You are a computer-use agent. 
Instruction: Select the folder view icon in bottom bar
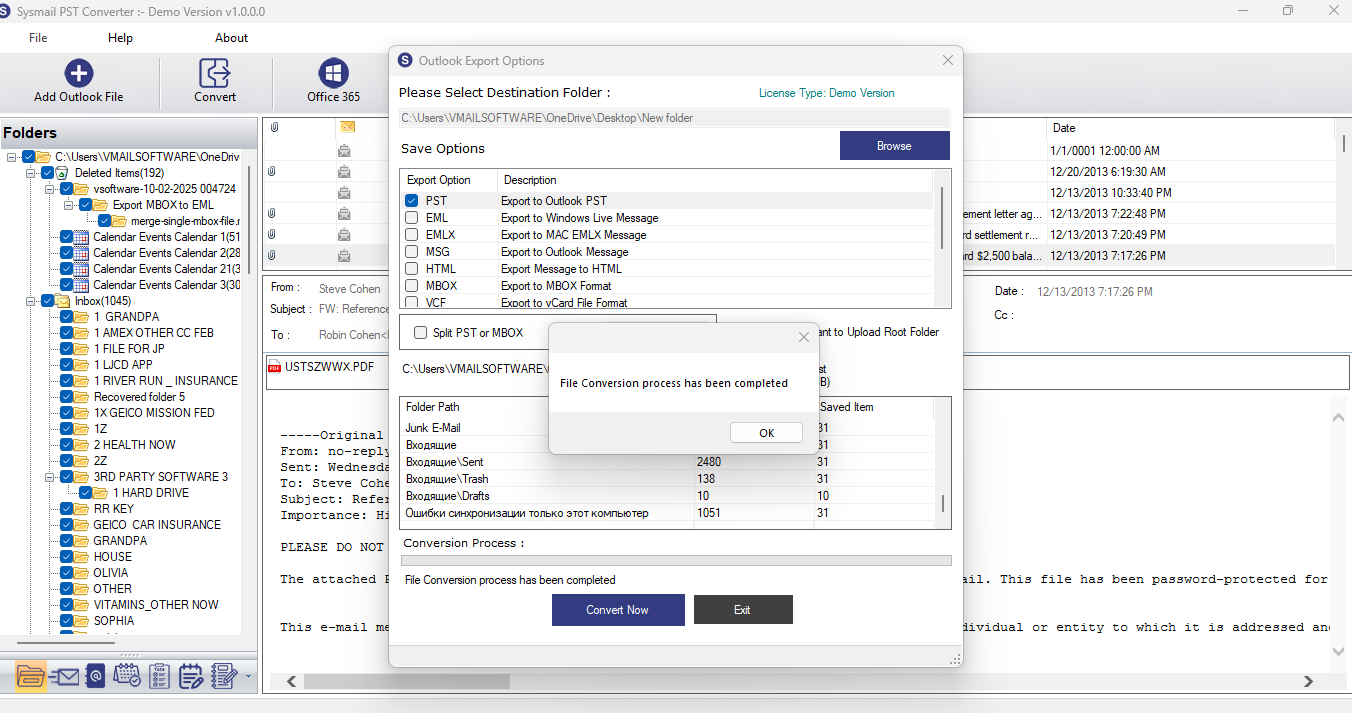click(31, 677)
